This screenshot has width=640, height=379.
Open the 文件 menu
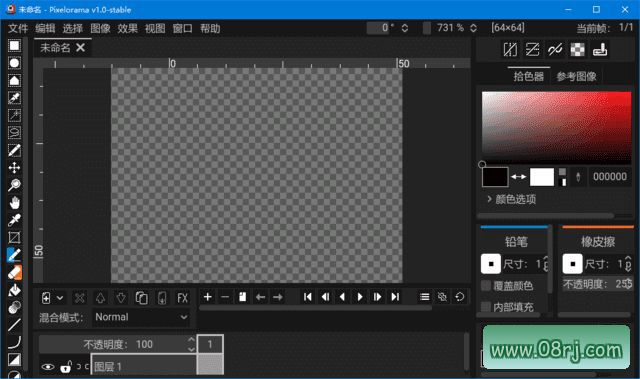pos(18,28)
